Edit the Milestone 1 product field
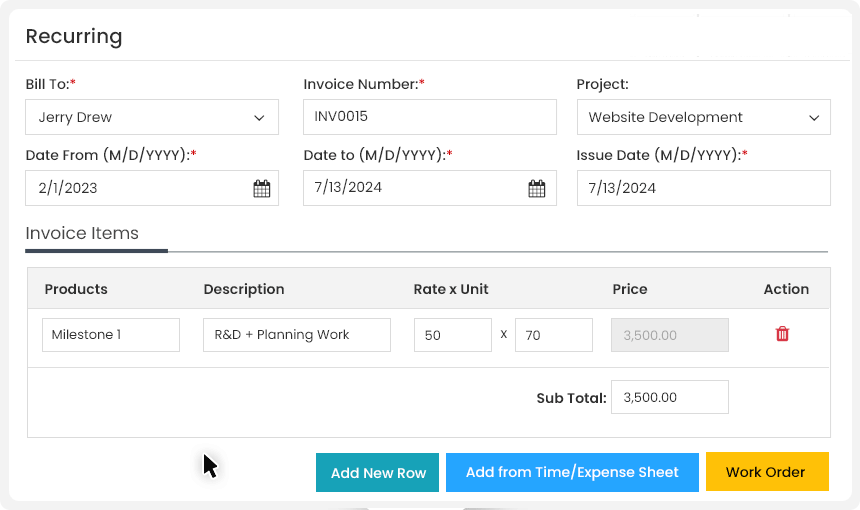 111,335
